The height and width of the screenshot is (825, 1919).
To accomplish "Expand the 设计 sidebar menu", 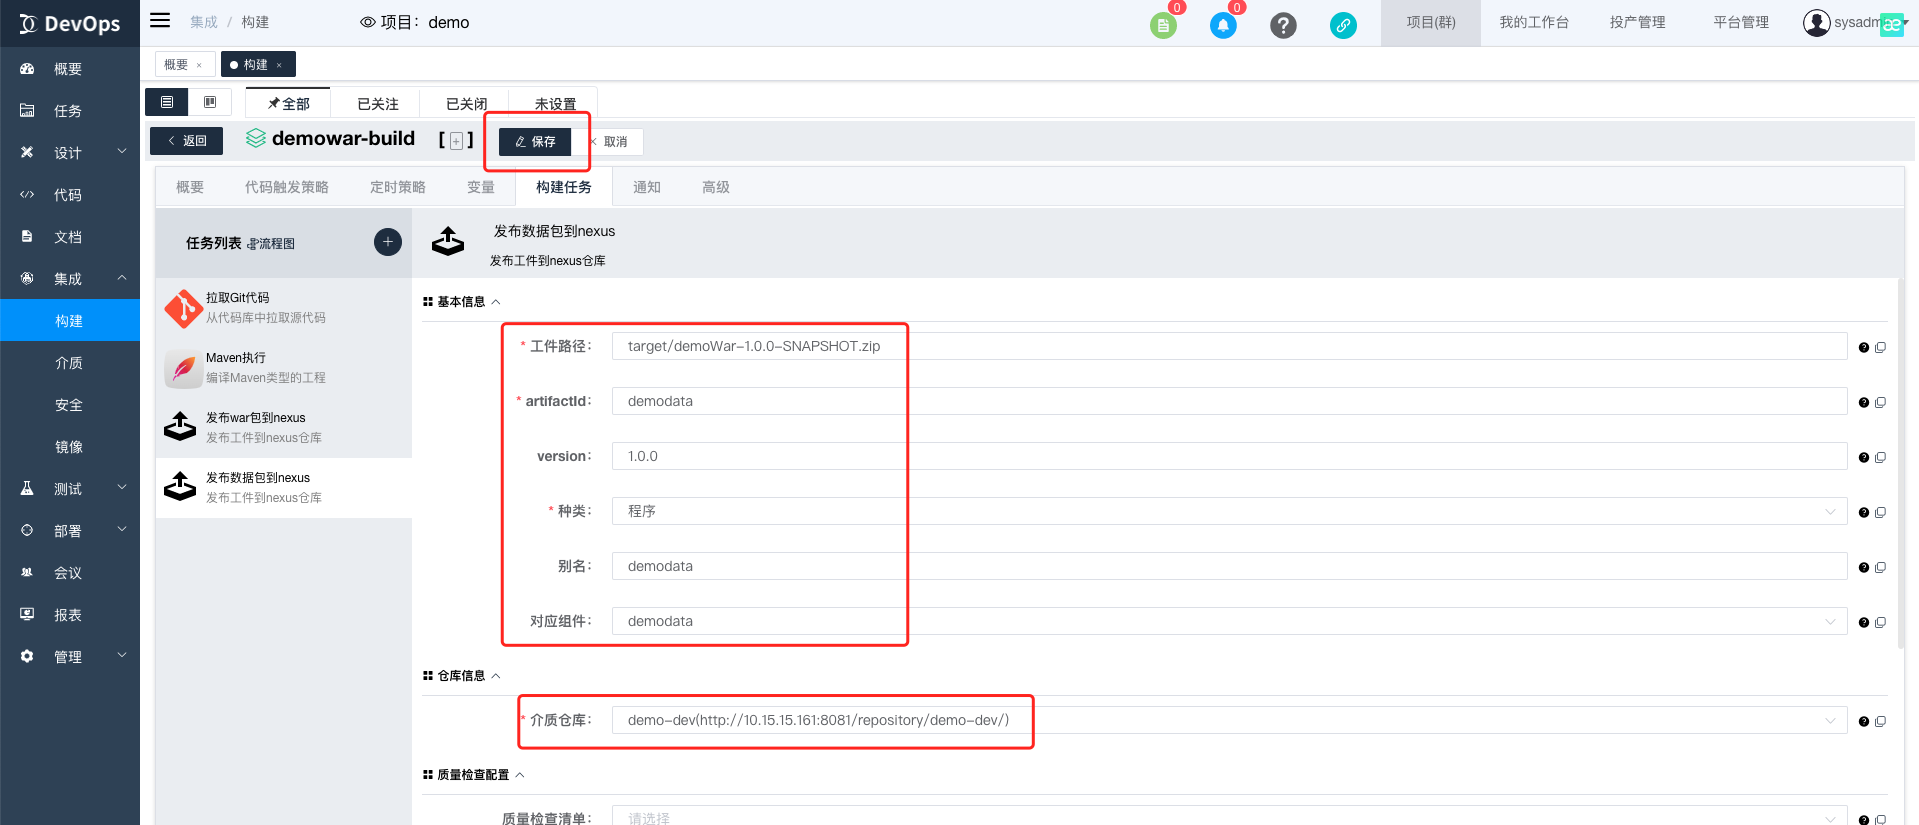I will (x=70, y=153).
